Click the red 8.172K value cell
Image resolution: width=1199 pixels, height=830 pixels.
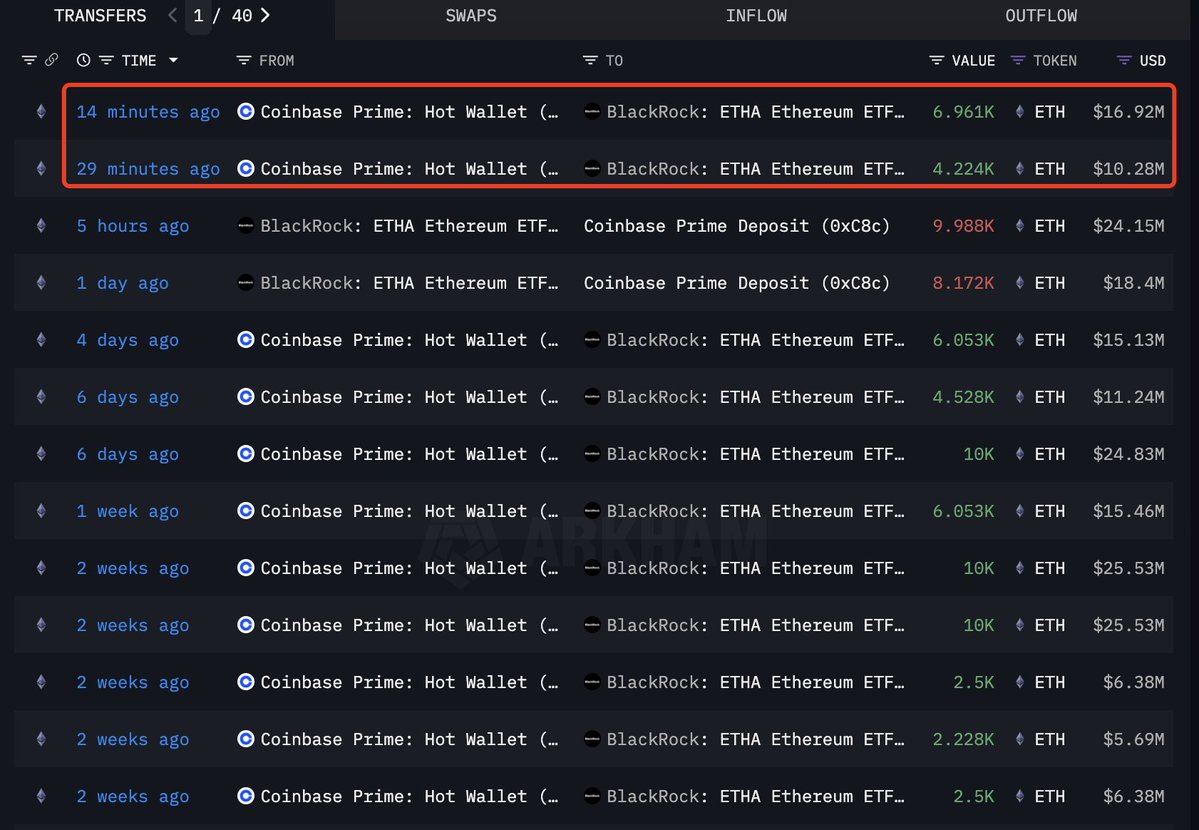coord(963,283)
